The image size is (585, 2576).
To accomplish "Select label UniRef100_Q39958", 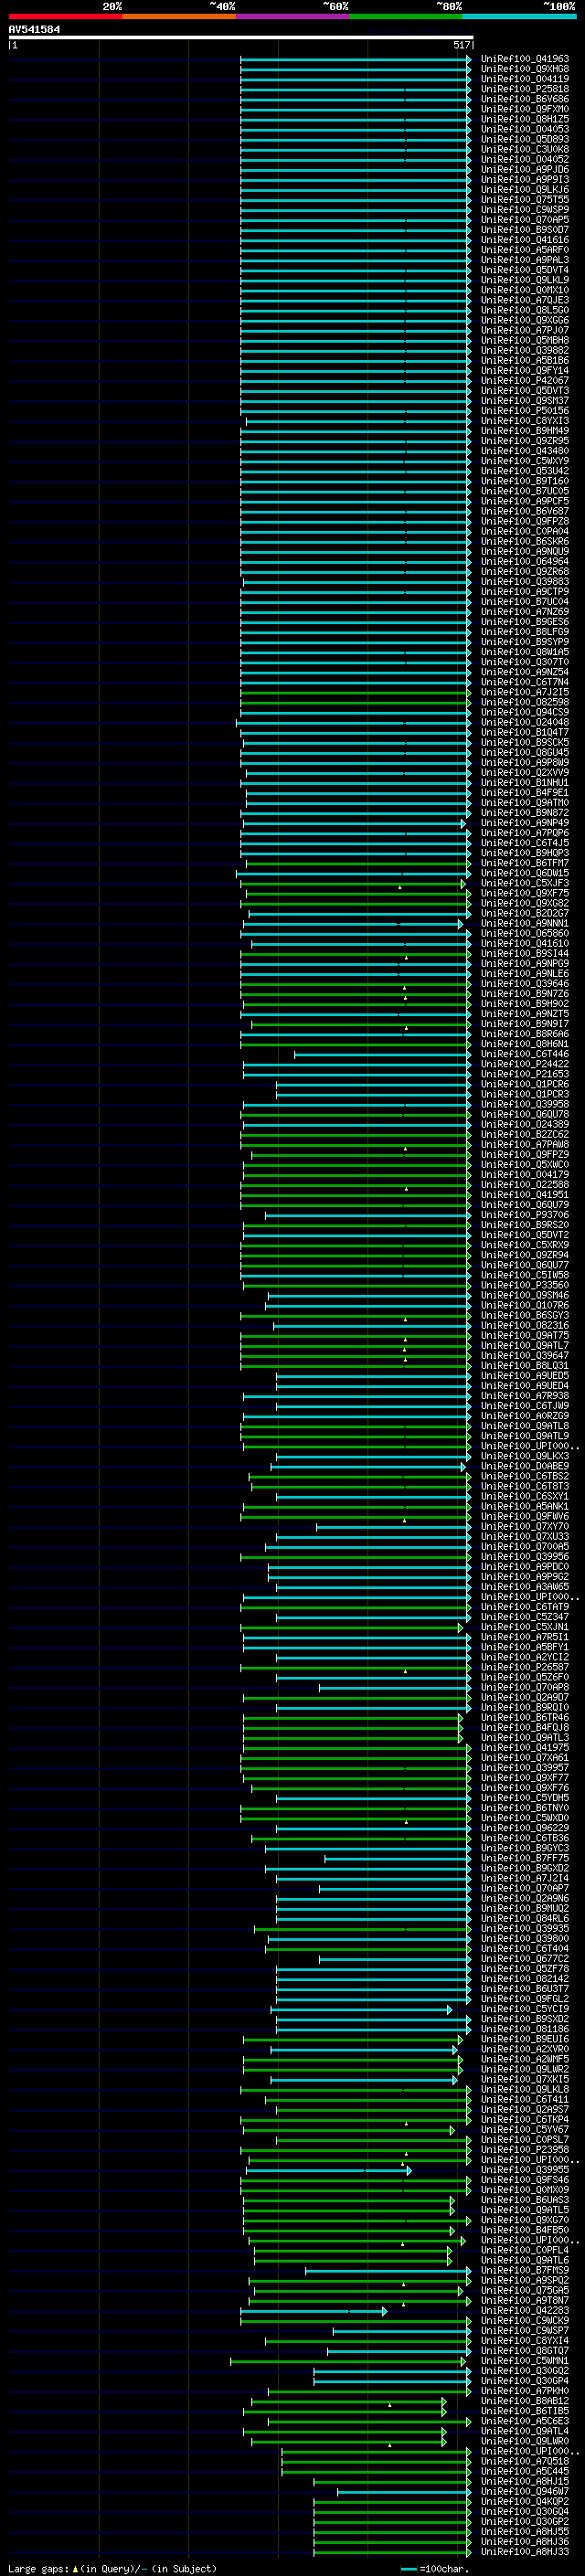I will [525, 1104].
